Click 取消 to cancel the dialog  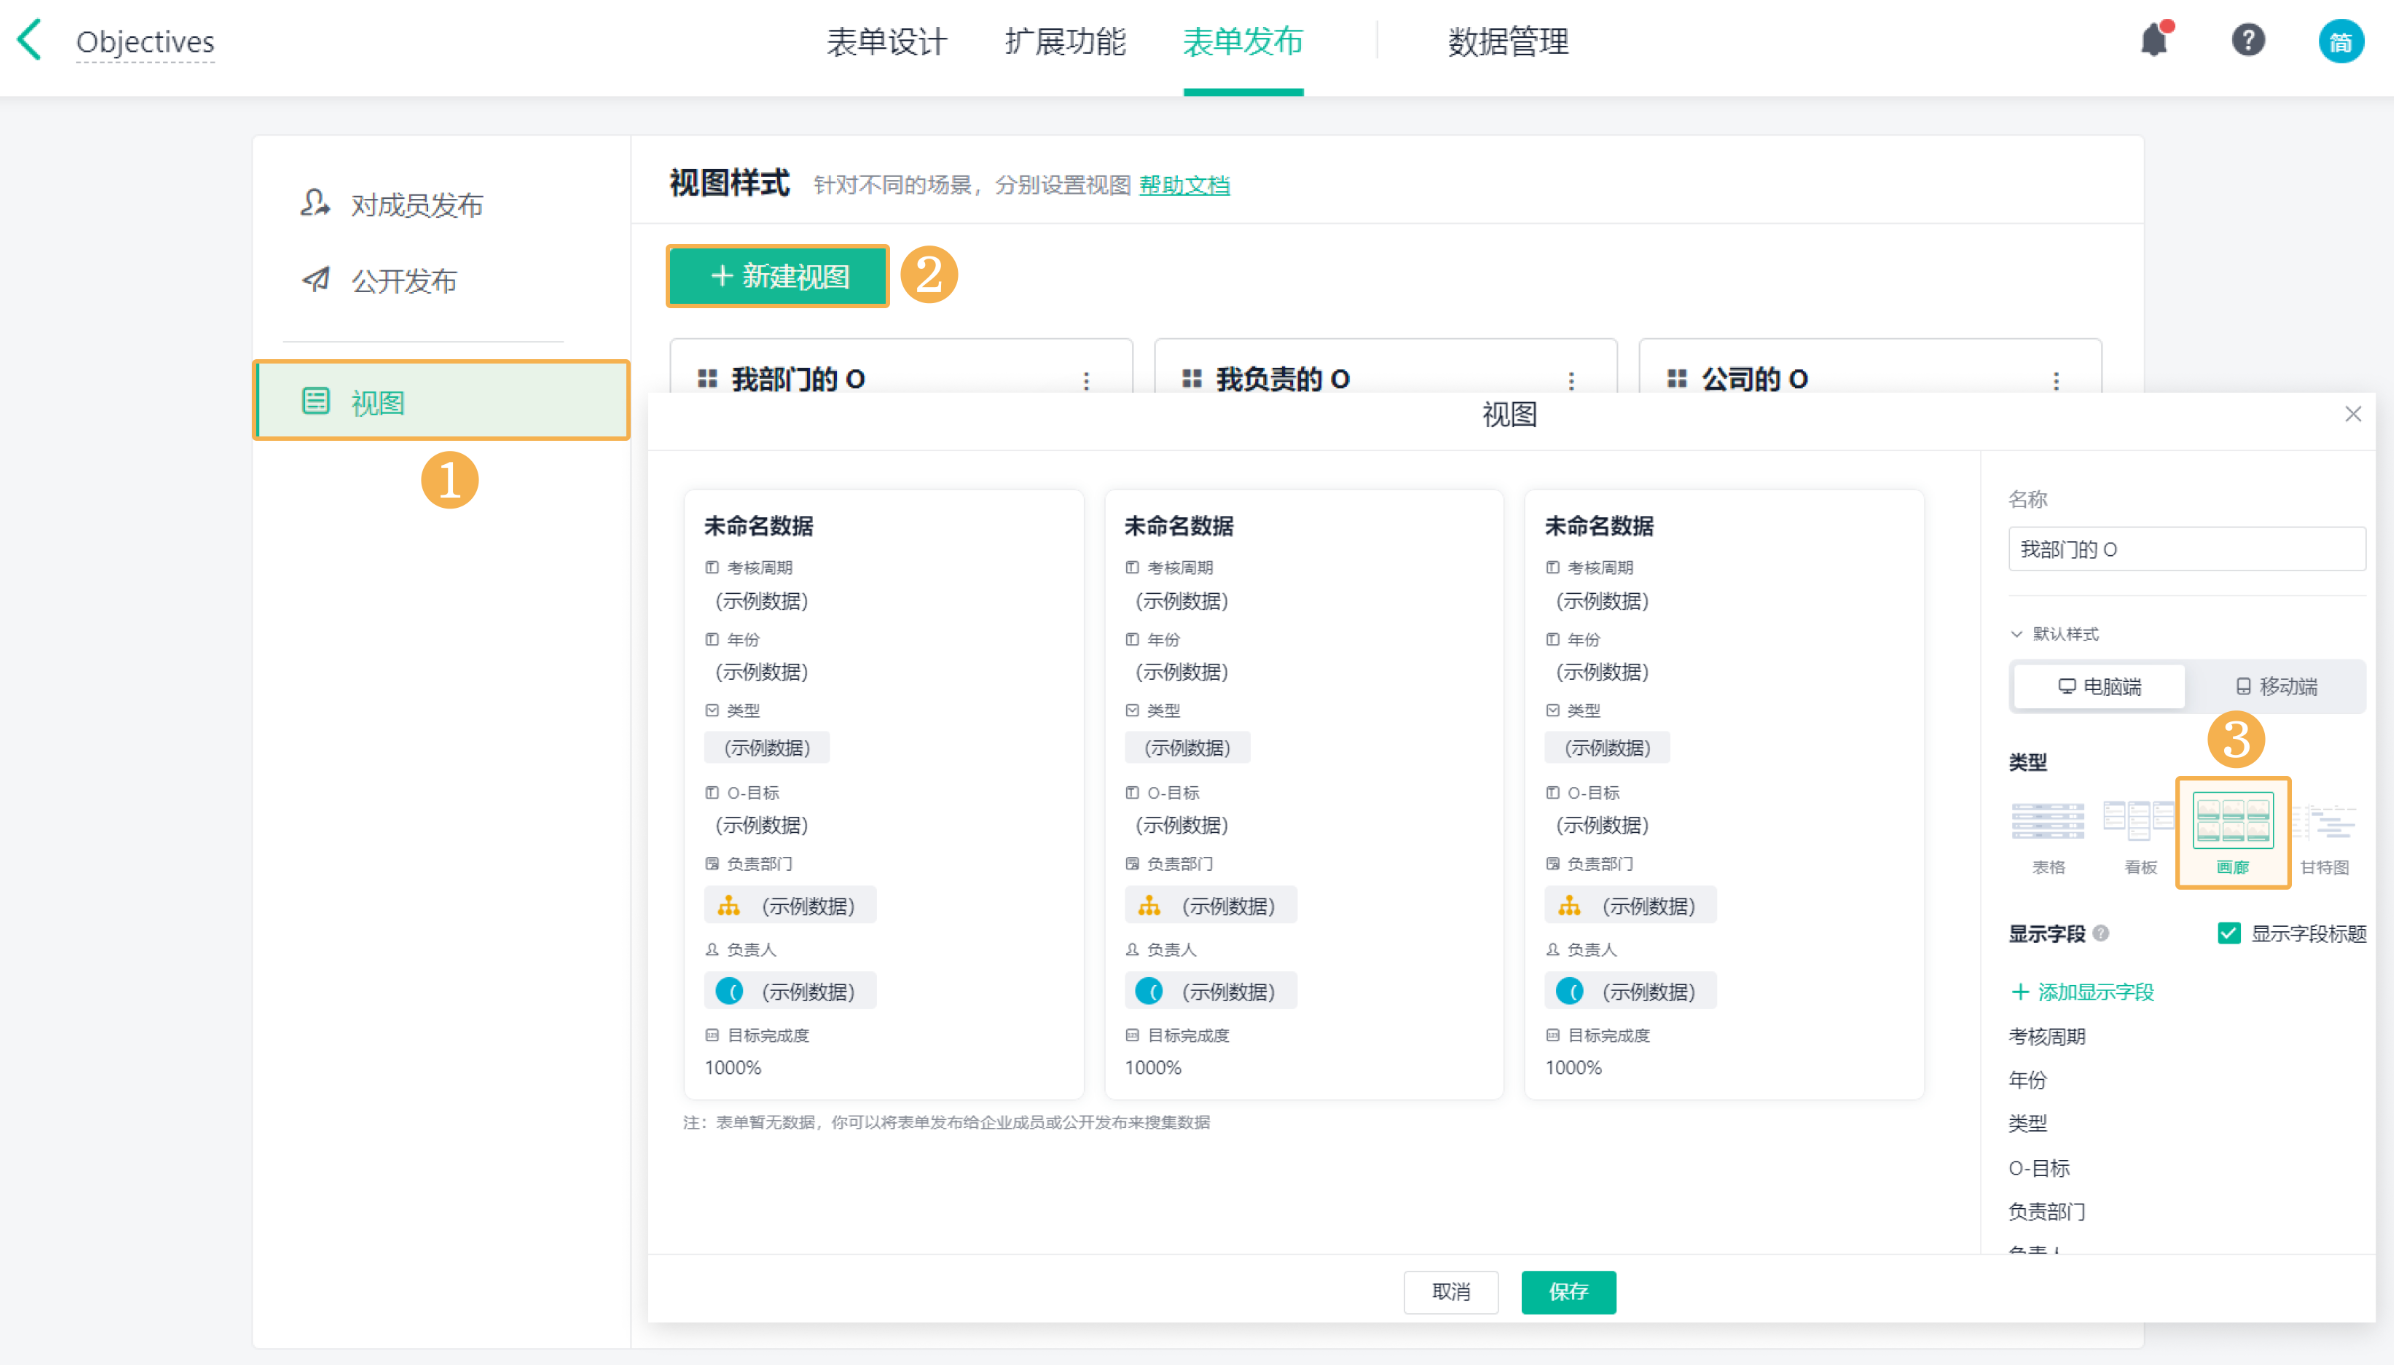(1450, 1291)
